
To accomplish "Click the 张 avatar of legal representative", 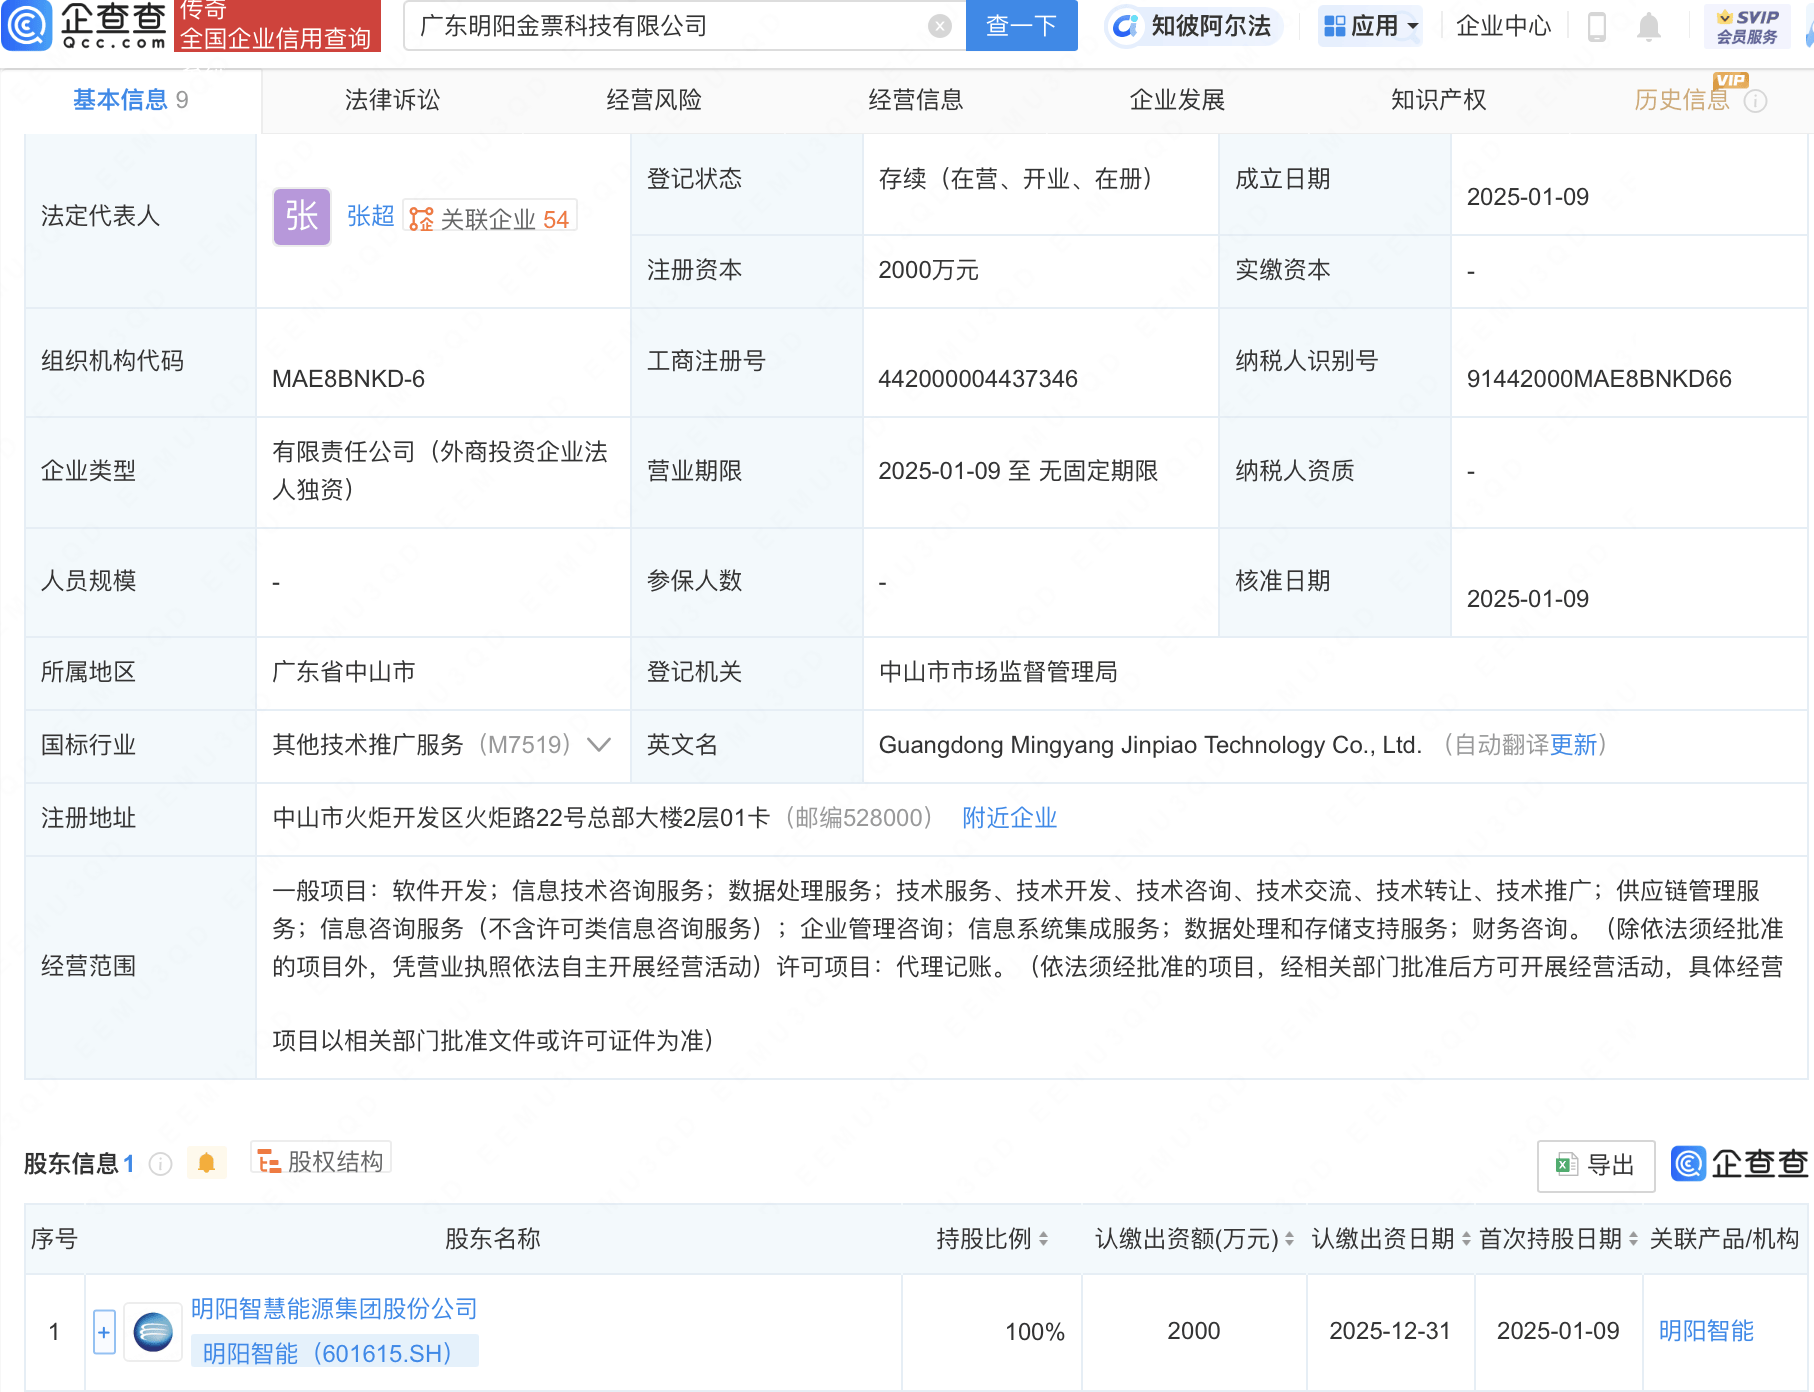I will [x=302, y=217].
